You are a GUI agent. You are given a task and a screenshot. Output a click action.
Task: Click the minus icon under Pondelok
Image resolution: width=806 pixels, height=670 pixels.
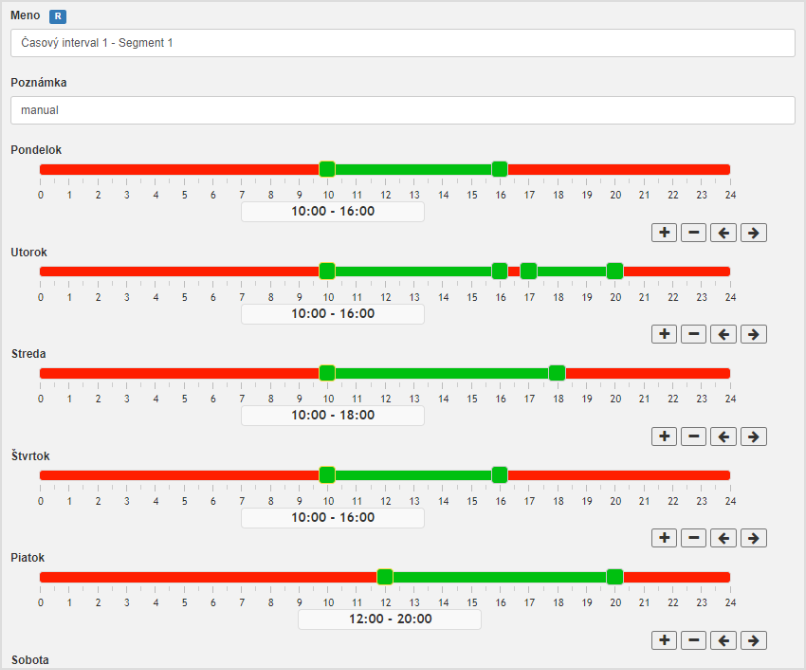[x=693, y=232]
